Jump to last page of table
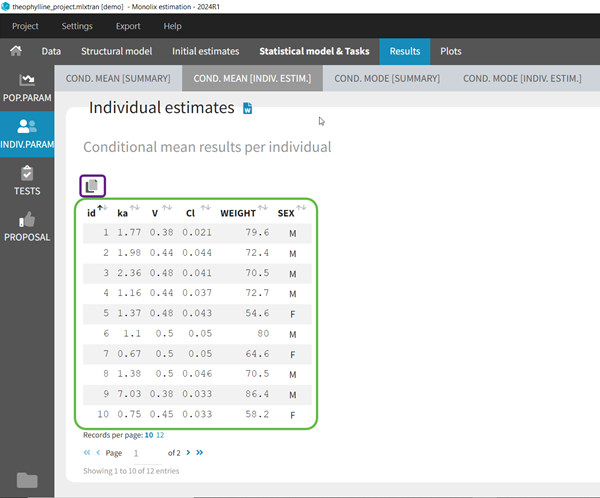600x498 pixels. click(199, 452)
